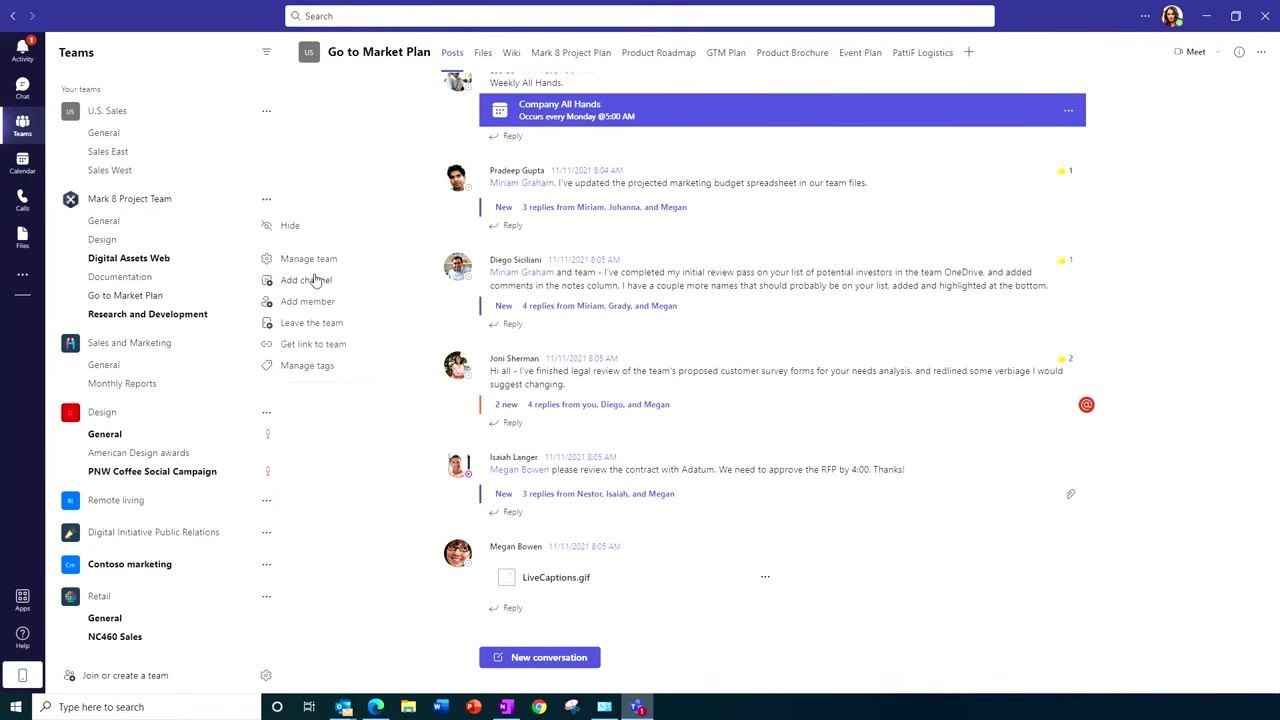This screenshot has height=720, width=1280.
Task: Expand 4 replies from Miriam, Grady, and Megan
Action: tap(599, 306)
